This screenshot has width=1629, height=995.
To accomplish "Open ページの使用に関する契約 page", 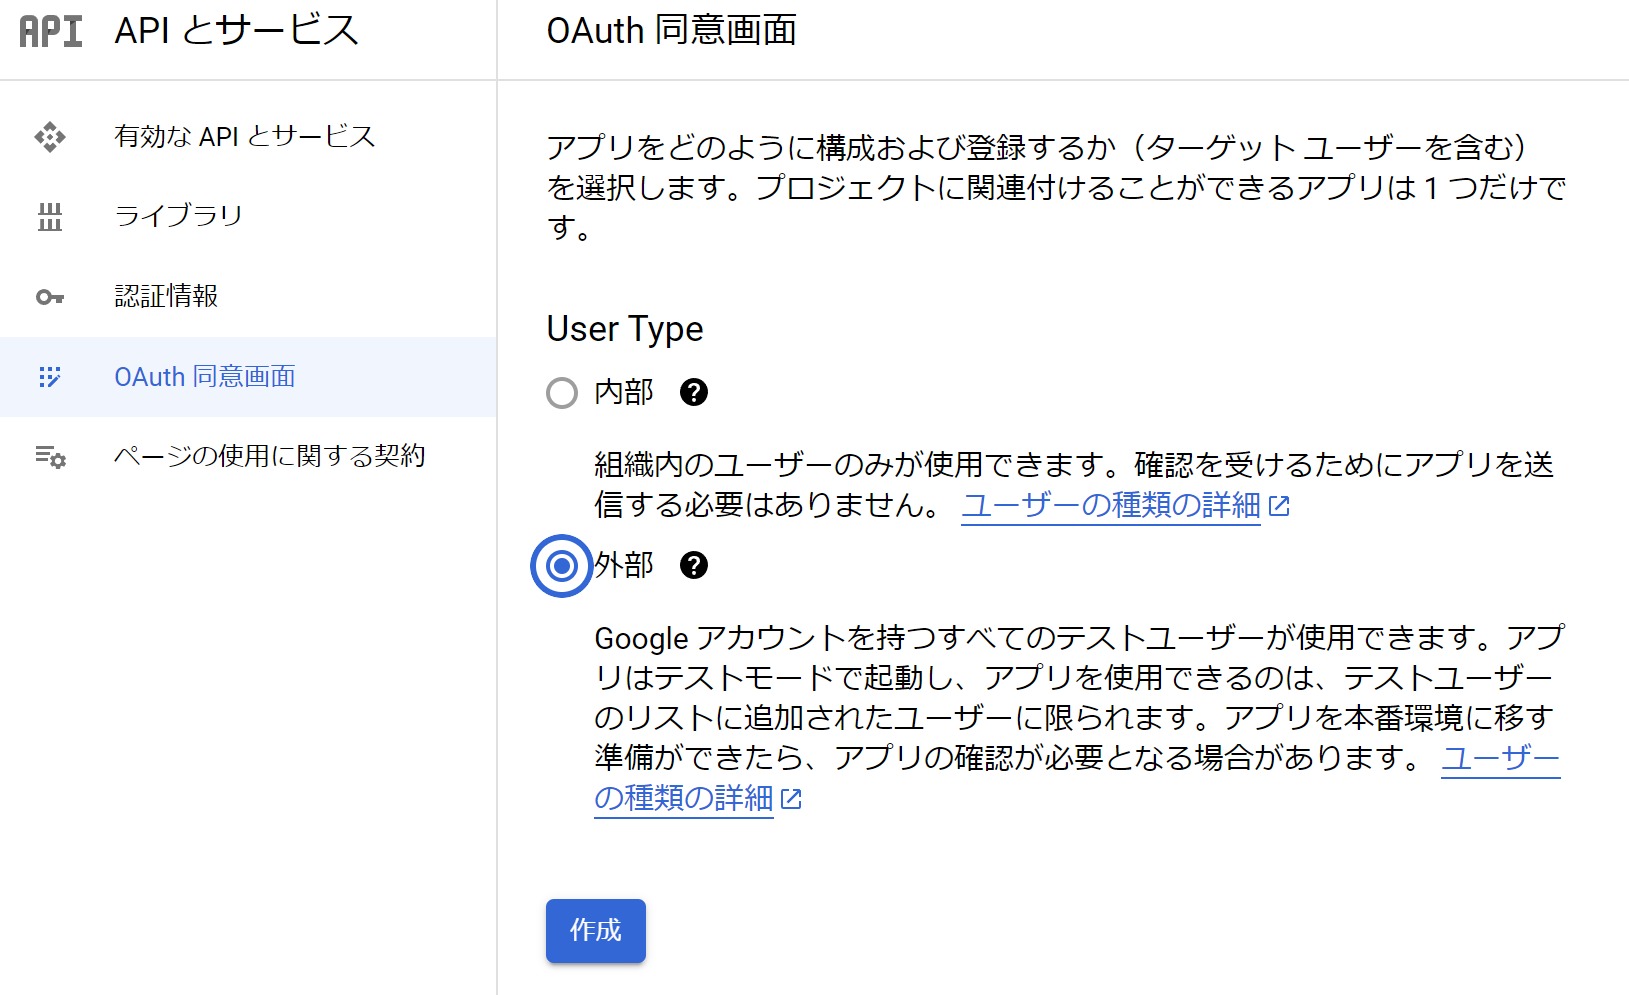I will 270,456.
